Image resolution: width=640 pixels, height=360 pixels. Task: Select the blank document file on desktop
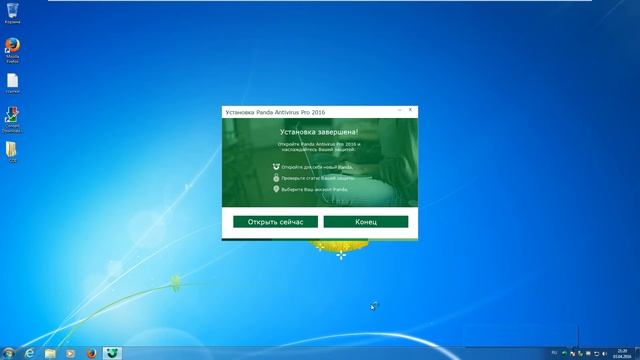tap(12, 83)
